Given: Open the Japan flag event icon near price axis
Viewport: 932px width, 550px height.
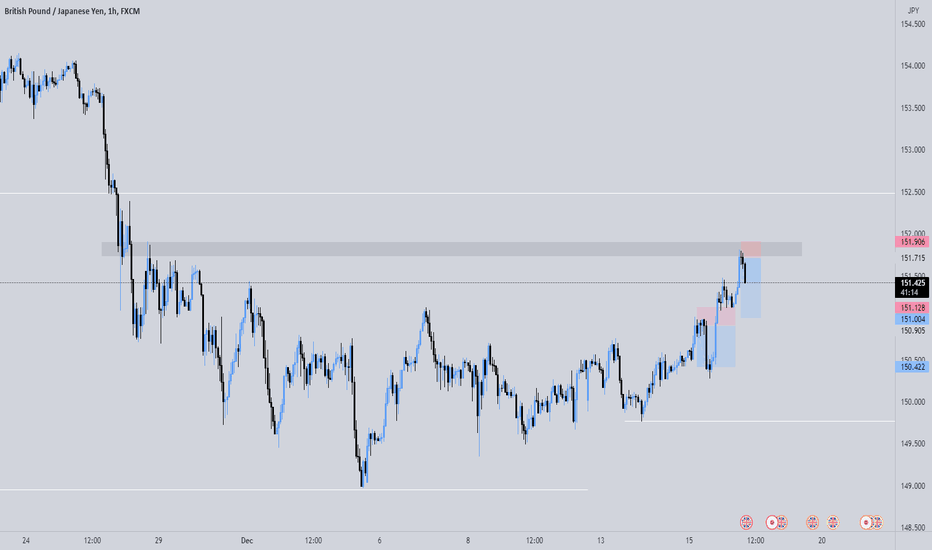Looking at the screenshot, I should click(866, 523).
